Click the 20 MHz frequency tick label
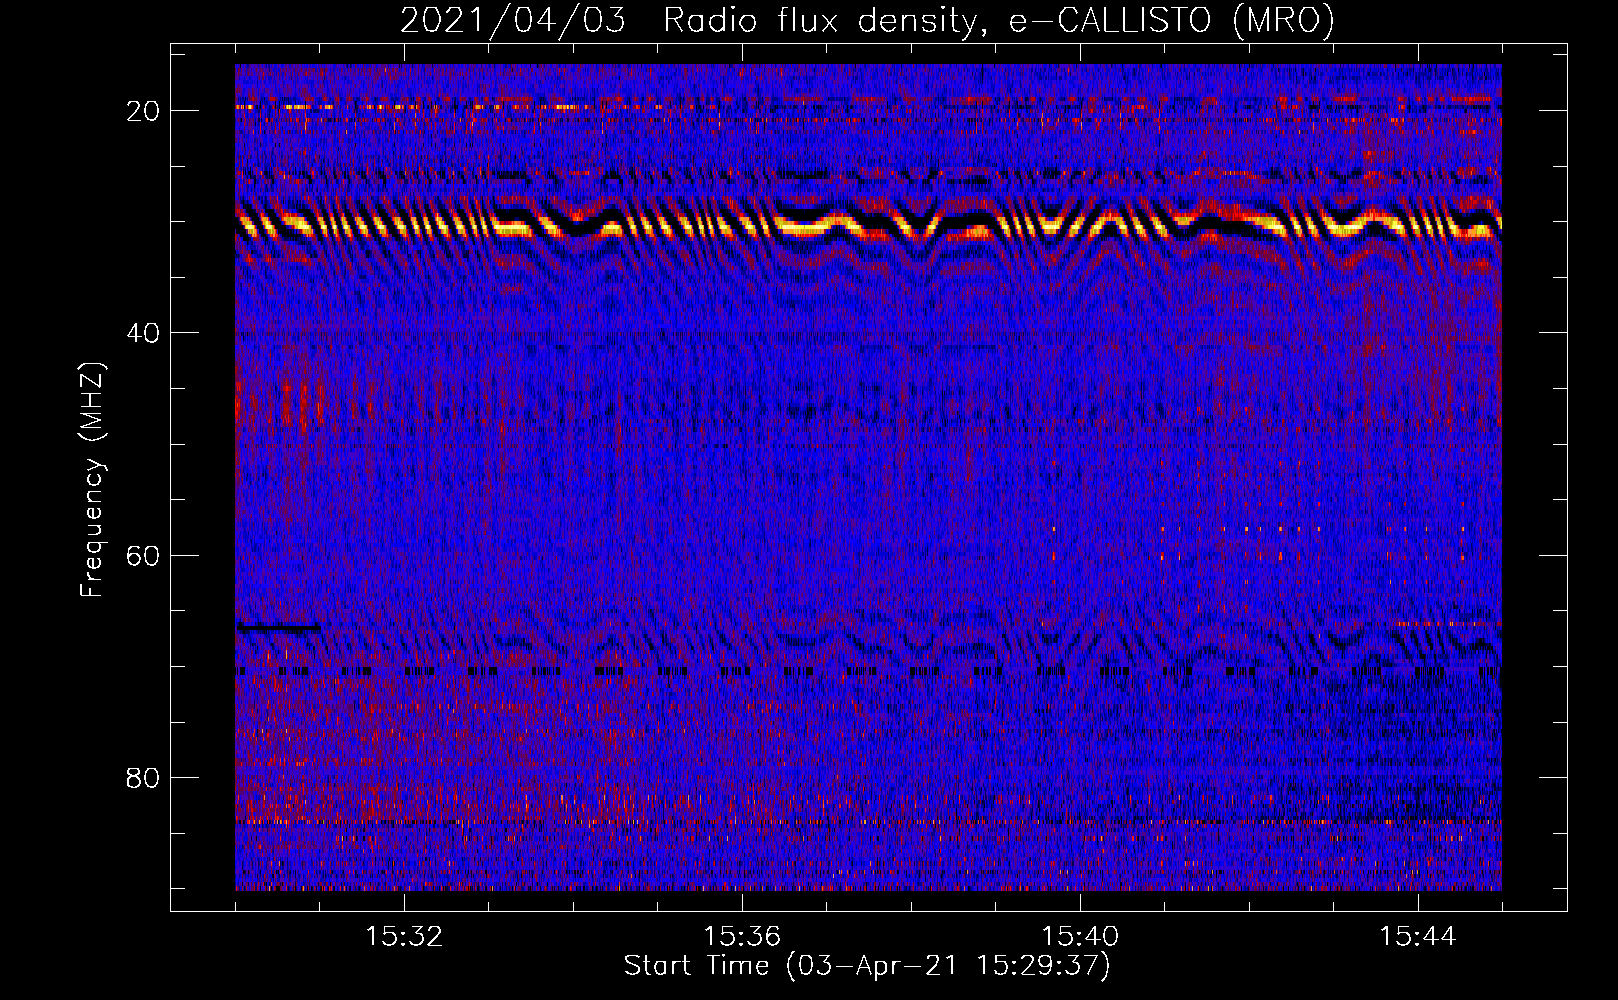Screen dimensions: 1618x1000 [143, 111]
